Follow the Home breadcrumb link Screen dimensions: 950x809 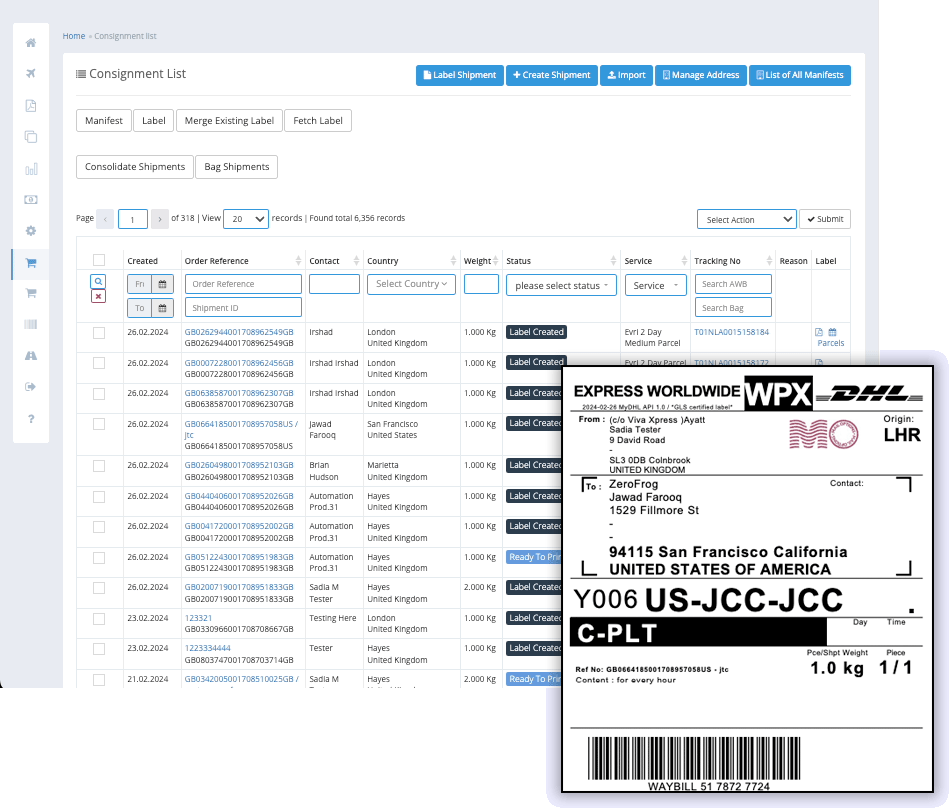[74, 36]
